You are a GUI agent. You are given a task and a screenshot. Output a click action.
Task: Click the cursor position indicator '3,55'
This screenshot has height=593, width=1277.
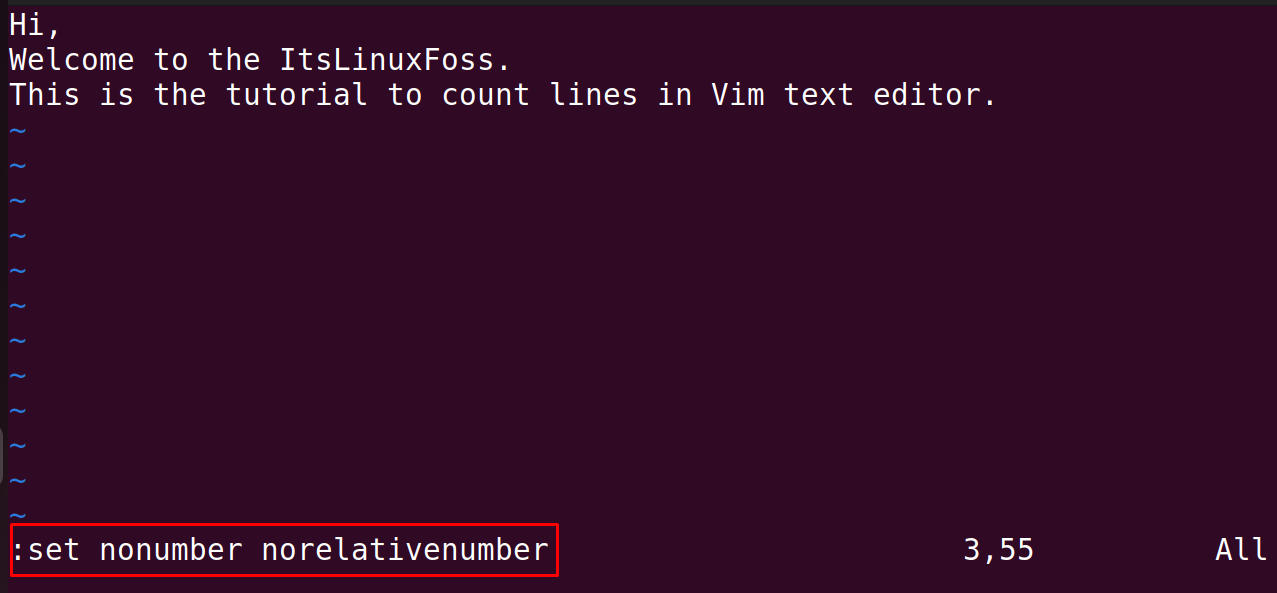999,550
